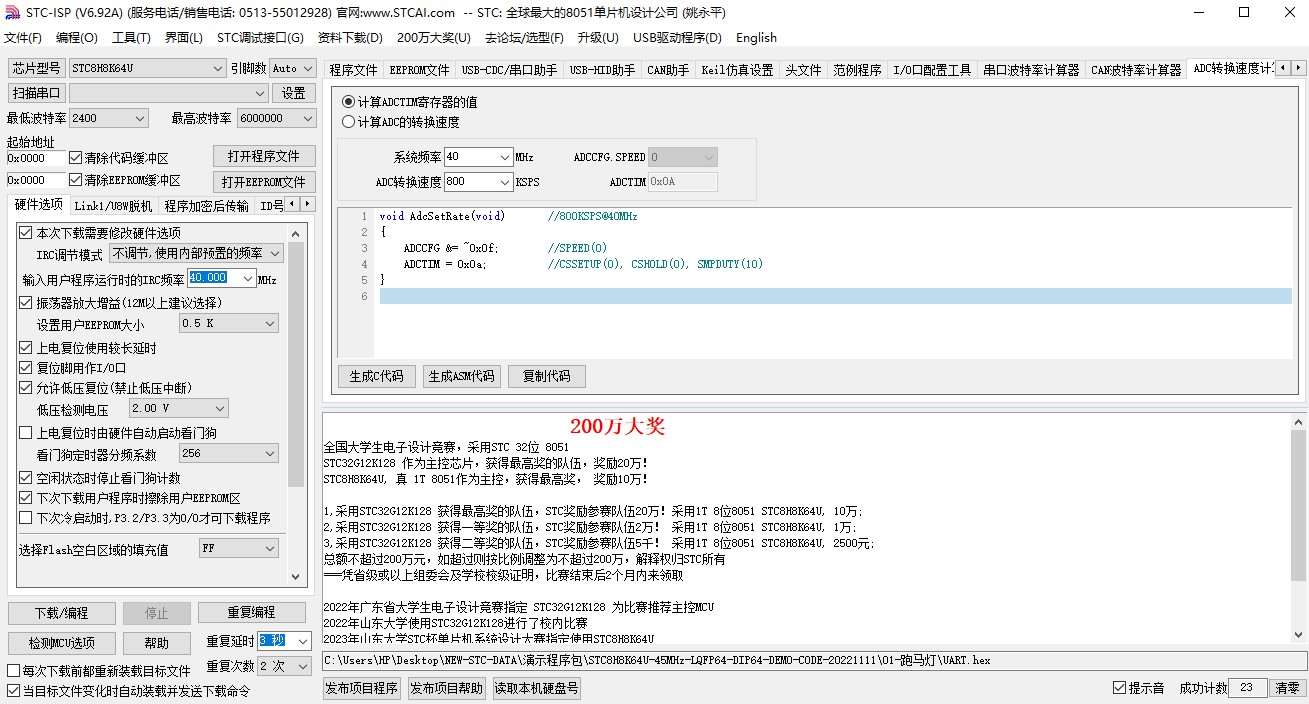Open chip model dropdown STC8H8K64U
Screen dimensions: 1309x704
click(x=147, y=68)
